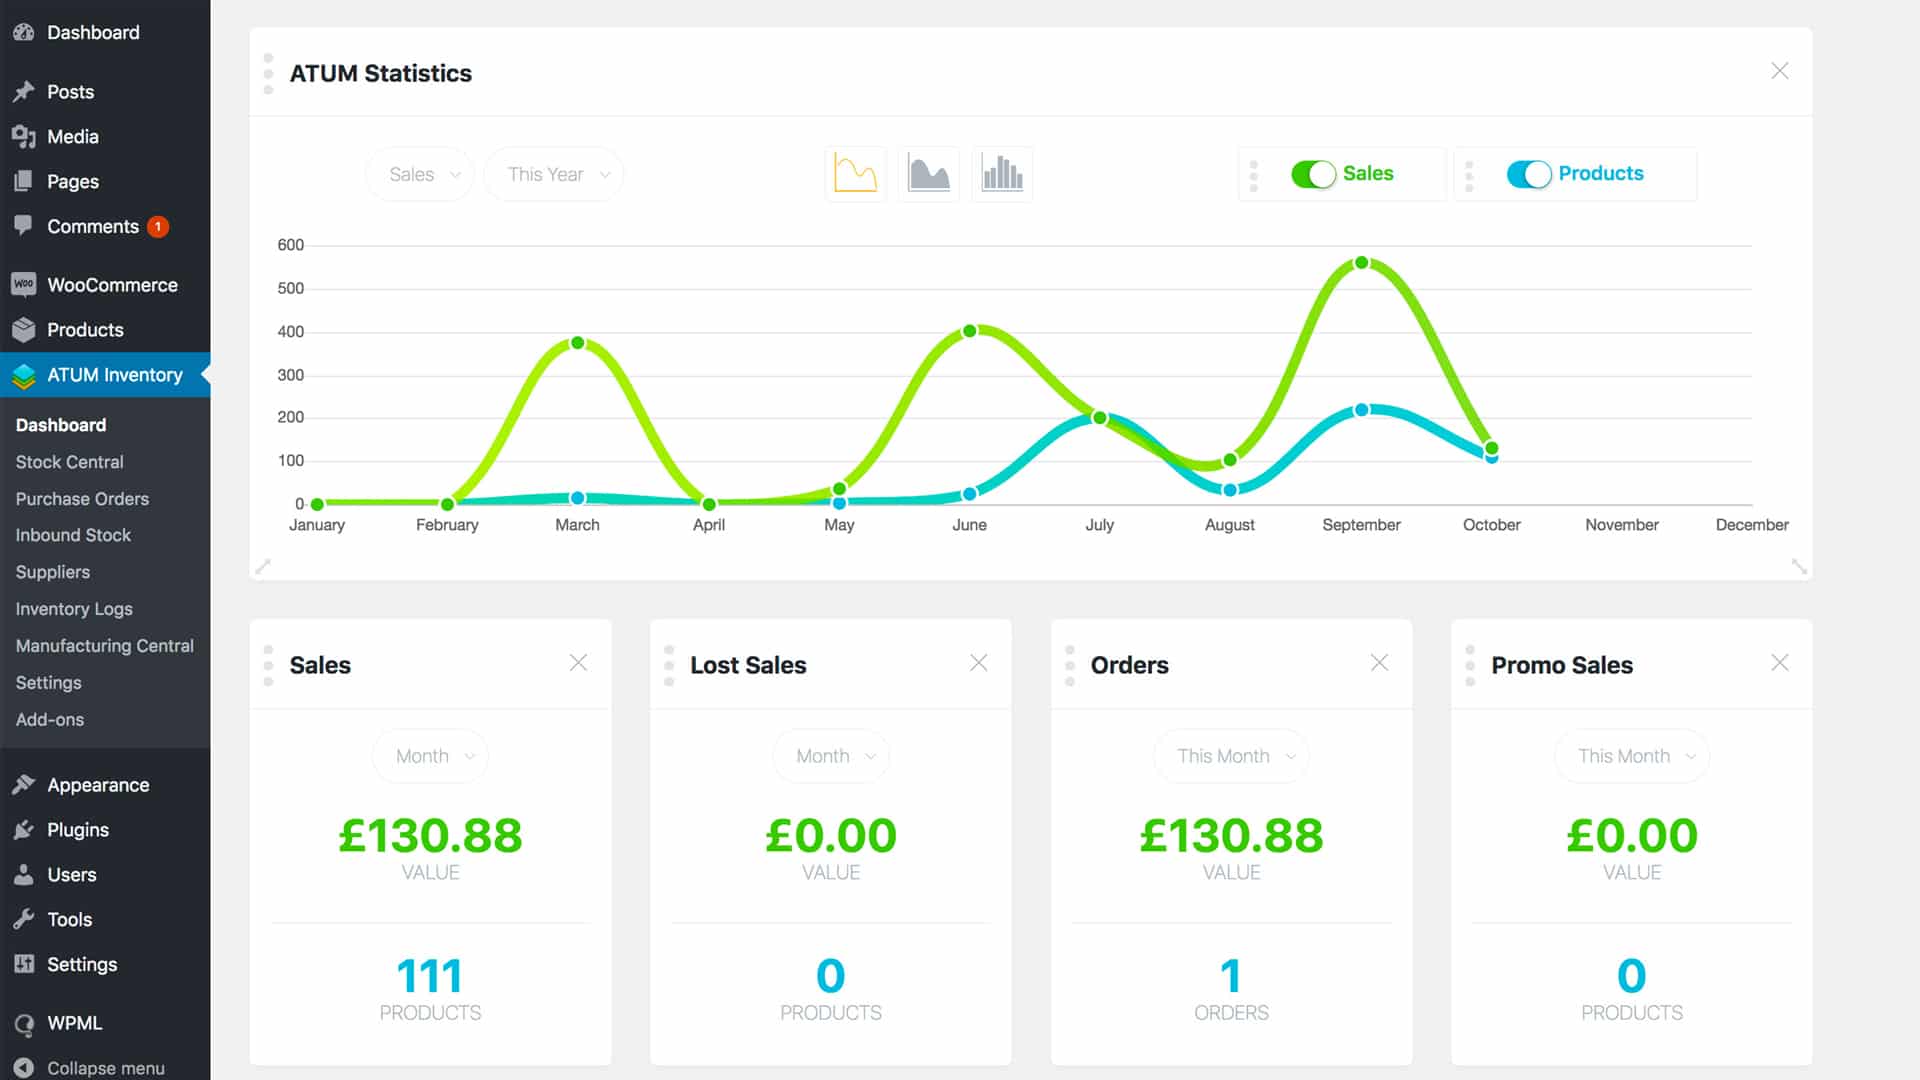Click the March Sales peak data point
This screenshot has height=1080, width=1920.
577,343
